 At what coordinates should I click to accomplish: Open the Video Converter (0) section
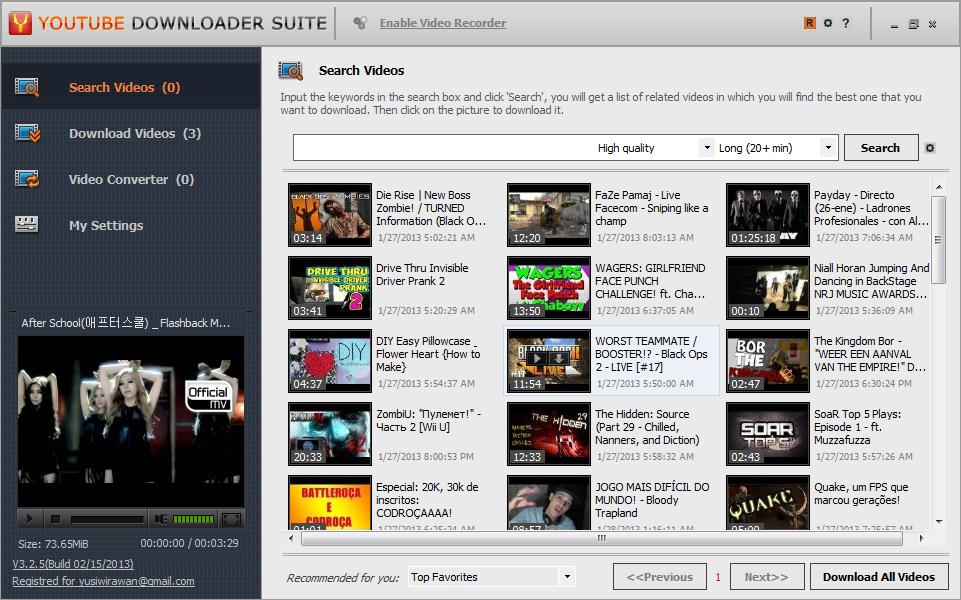click(131, 179)
